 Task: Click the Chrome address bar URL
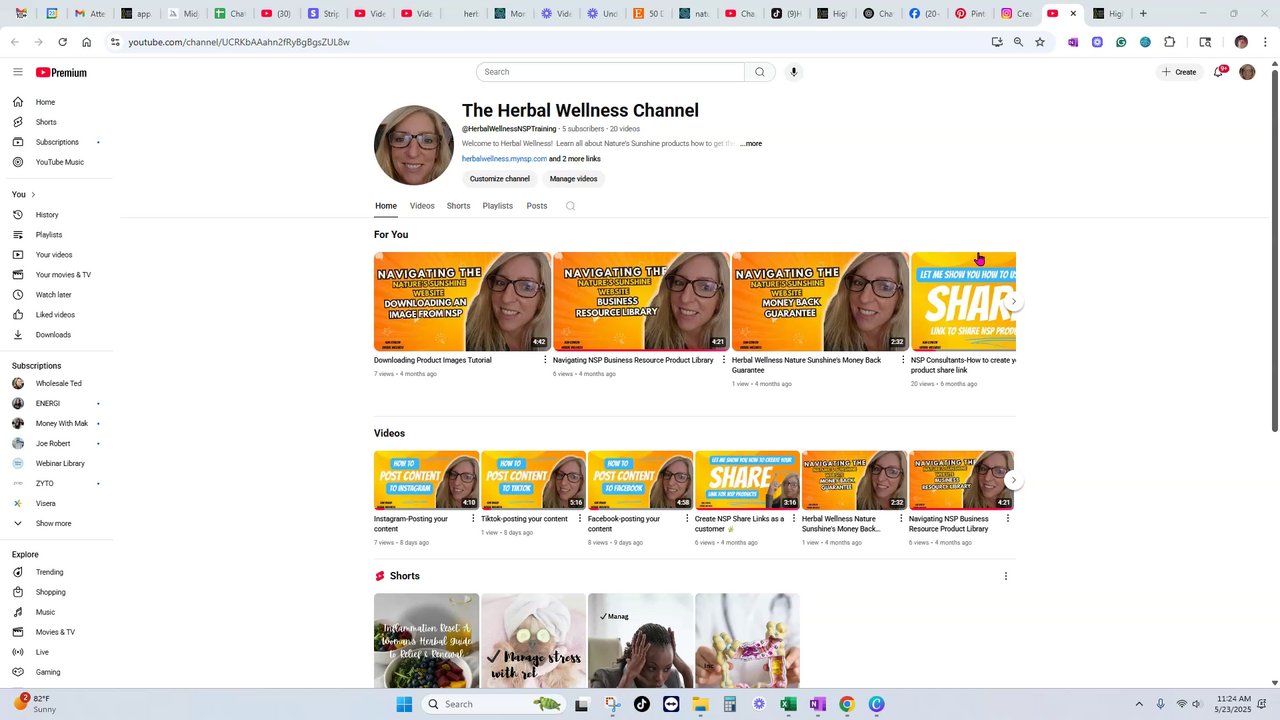pos(239,42)
